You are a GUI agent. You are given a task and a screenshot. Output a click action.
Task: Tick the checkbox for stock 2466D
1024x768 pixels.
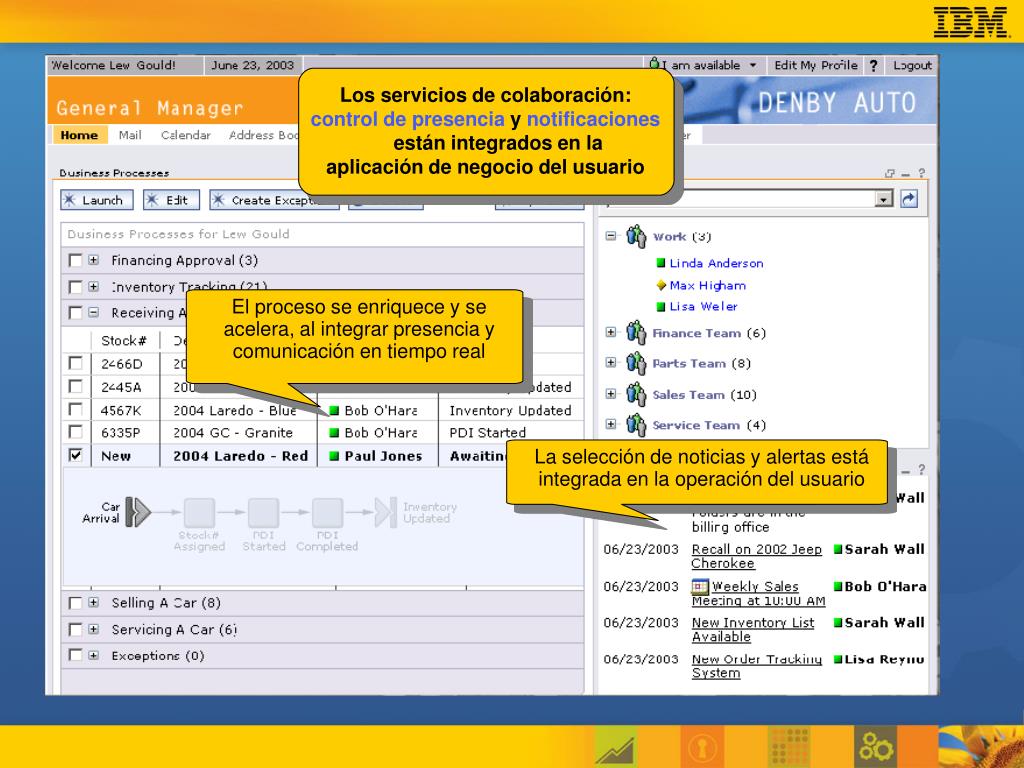click(75, 363)
